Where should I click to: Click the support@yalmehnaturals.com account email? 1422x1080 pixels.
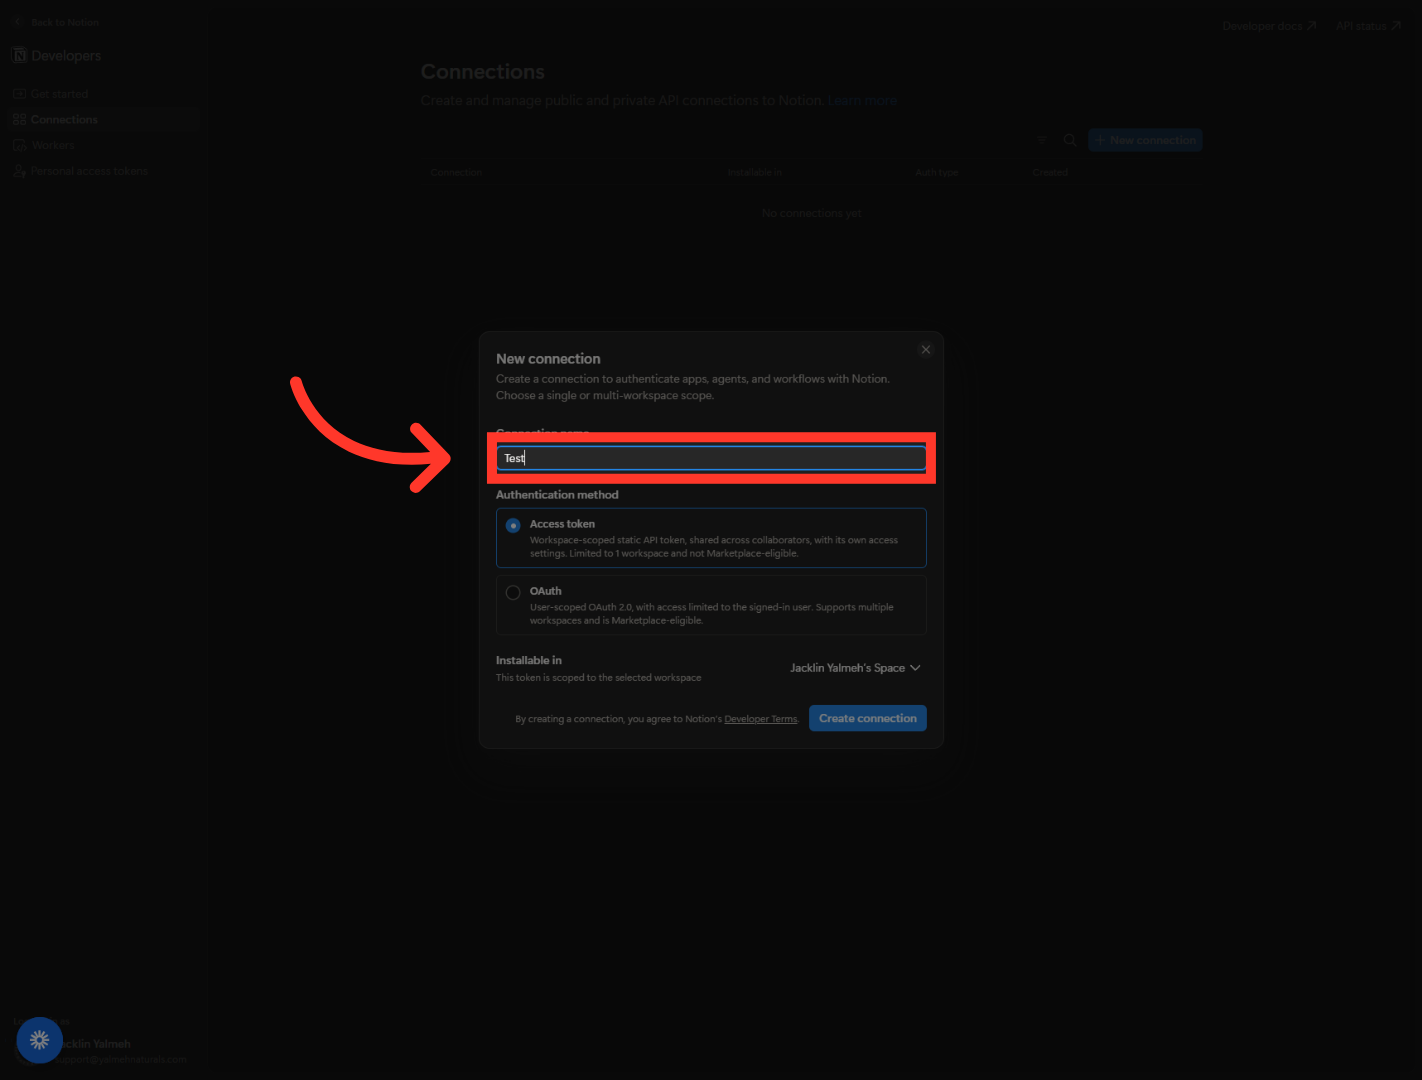click(x=119, y=1059)
